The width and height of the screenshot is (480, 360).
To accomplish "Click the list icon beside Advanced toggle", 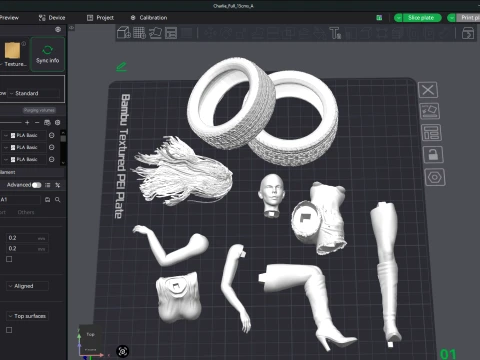I will pyautogui.click(x=48, y=185).
